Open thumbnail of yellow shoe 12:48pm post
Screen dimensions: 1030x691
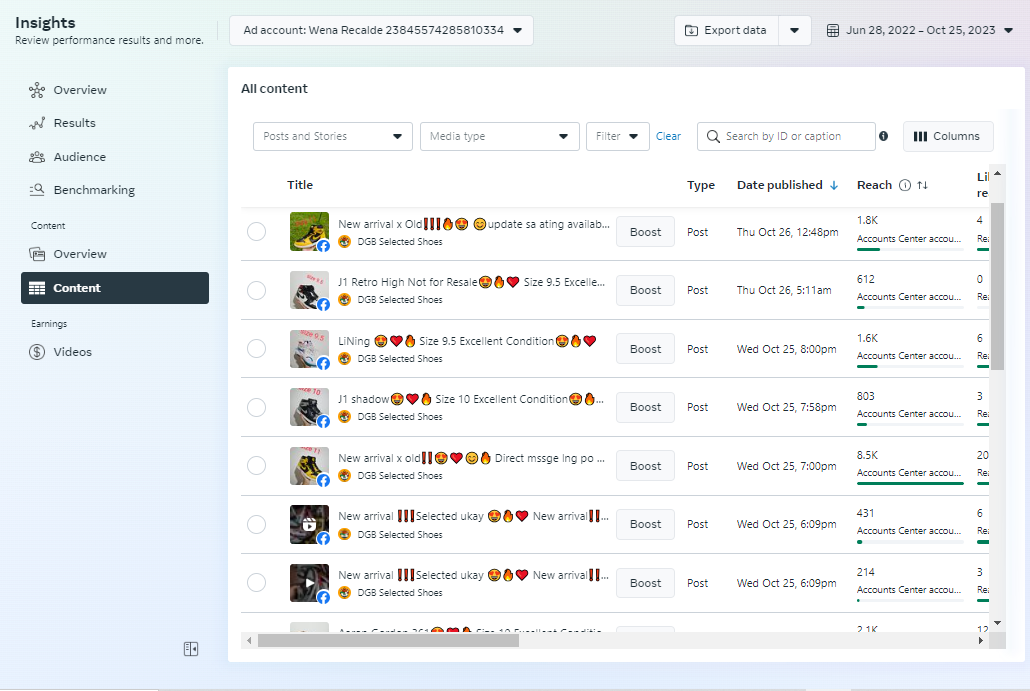pyautogui.click(x=309, y=231)
